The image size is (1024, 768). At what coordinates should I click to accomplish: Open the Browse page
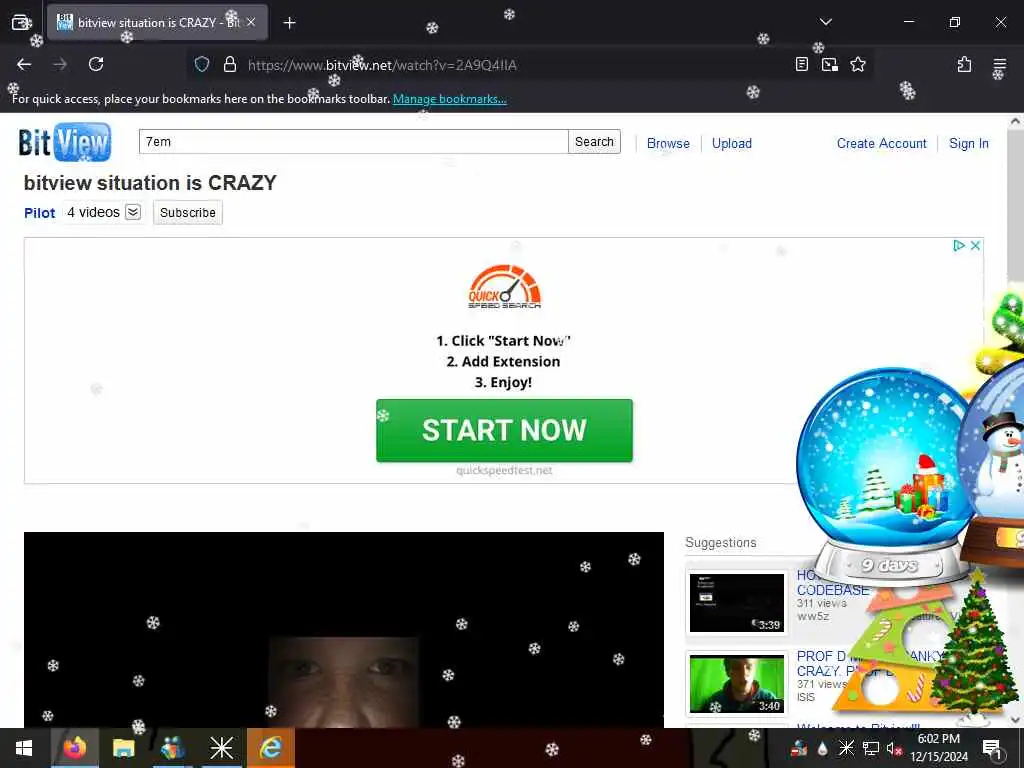(x=668, y=143)
